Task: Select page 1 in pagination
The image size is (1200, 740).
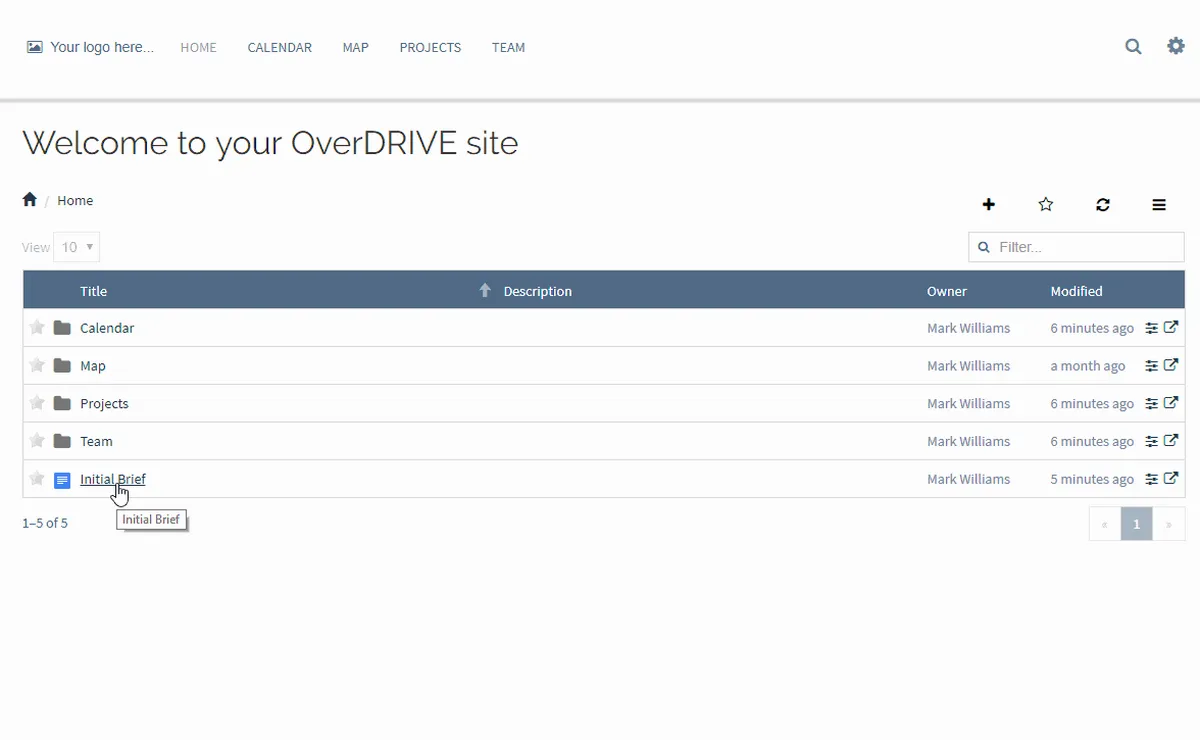Action: pyautogui.click(x=1136, y=523)
